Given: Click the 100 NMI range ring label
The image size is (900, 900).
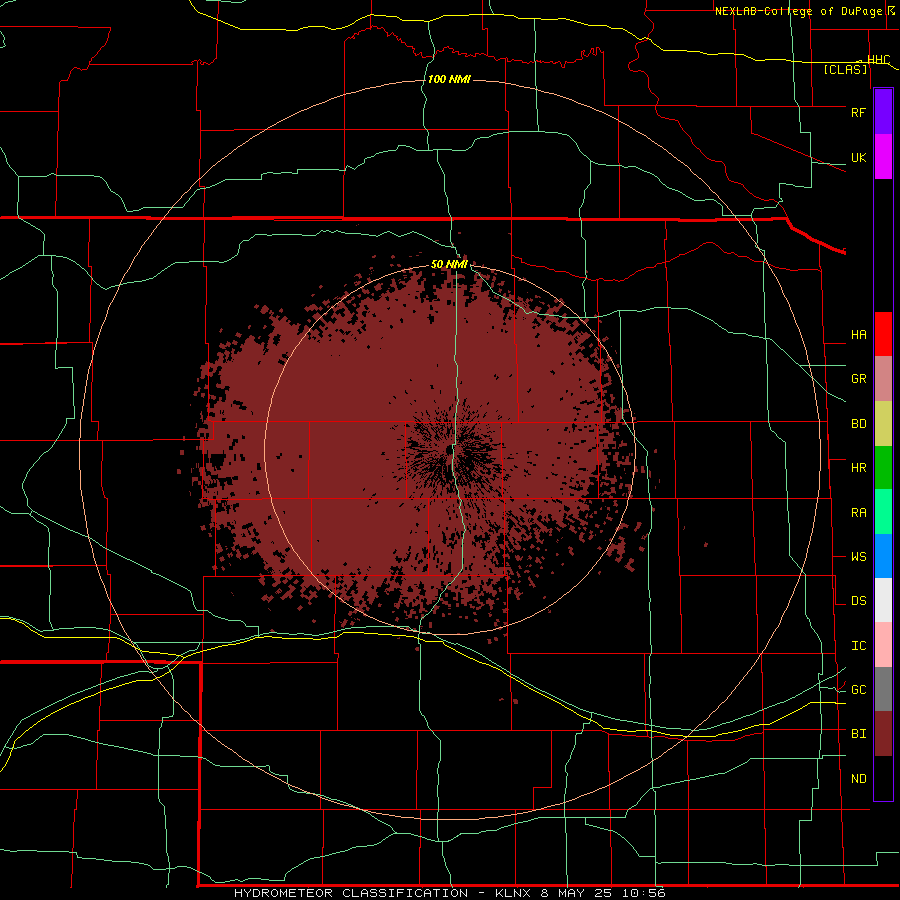Looking at the screenshot, I should (449, 79).
